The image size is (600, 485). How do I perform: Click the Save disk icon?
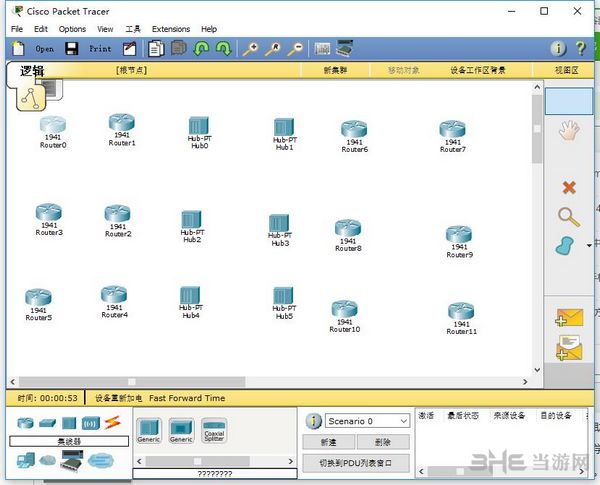(72, 49)
